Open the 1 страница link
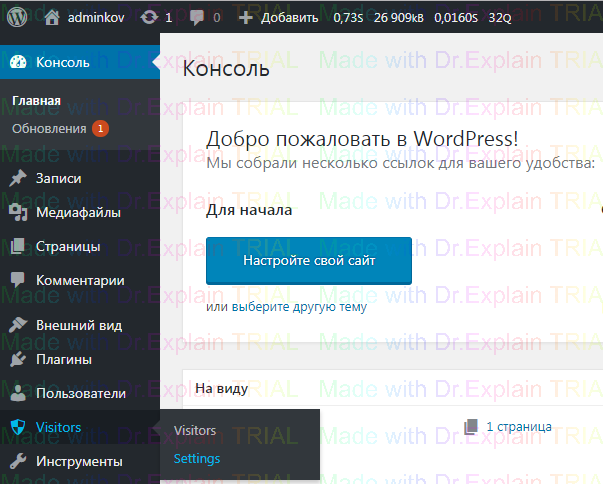 point(519,426)
